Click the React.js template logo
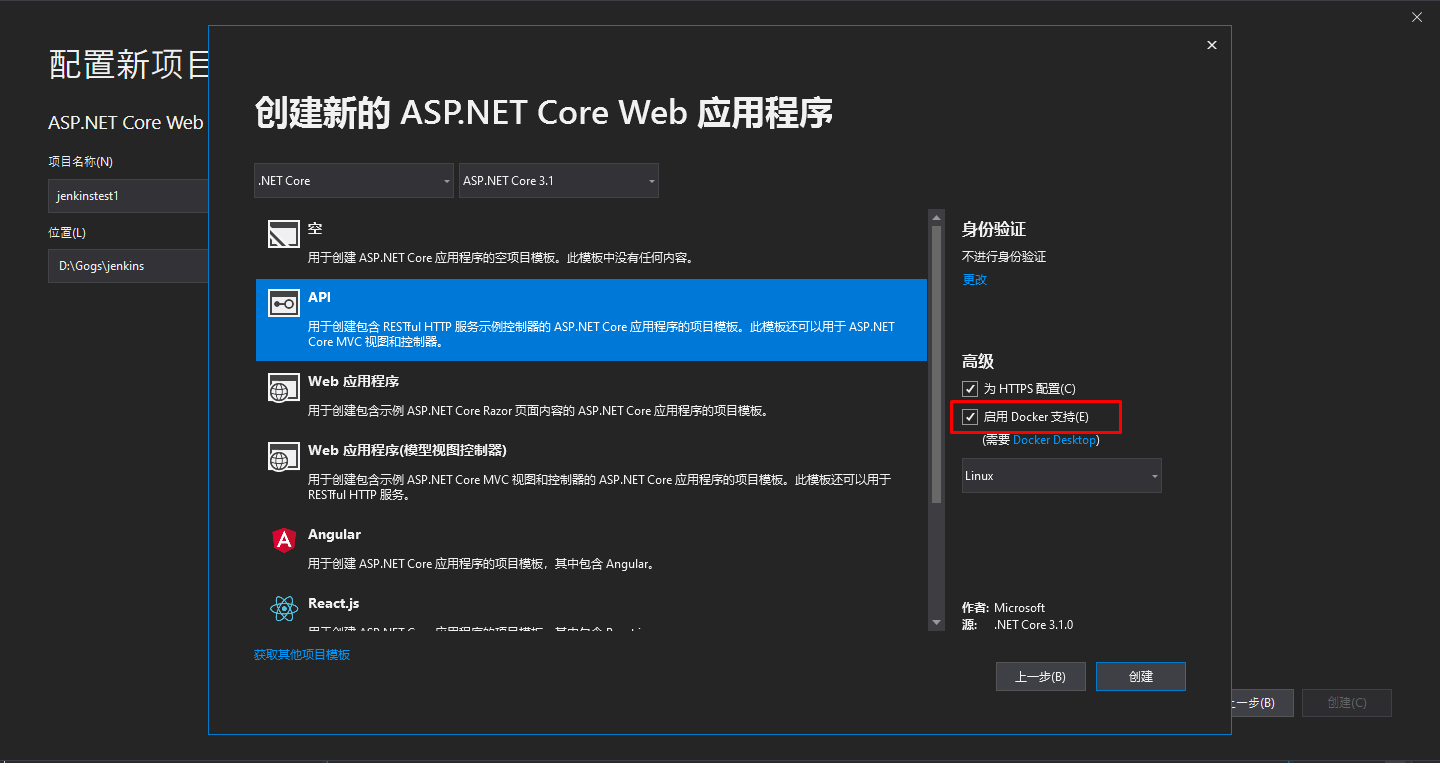1440x763 pixels. tap(284, 608)
